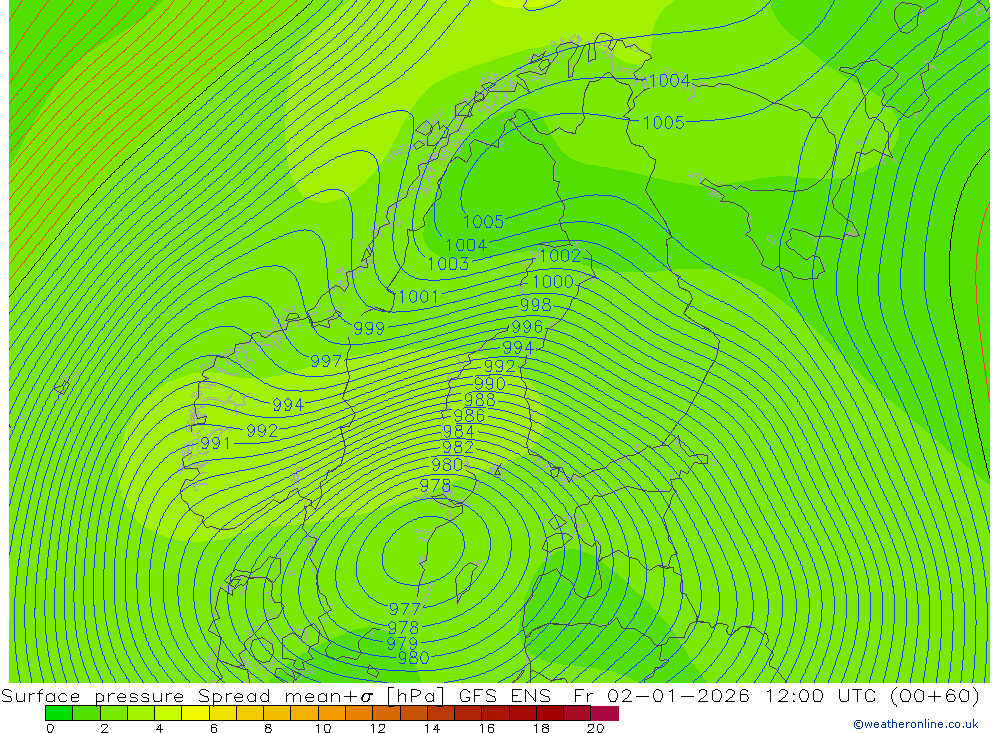This screenshot has width=1000, height=733.
Task: Click the date 'Fr 02-01-2026' in caption
Action: pyautogui.click(x=661, y=695)
